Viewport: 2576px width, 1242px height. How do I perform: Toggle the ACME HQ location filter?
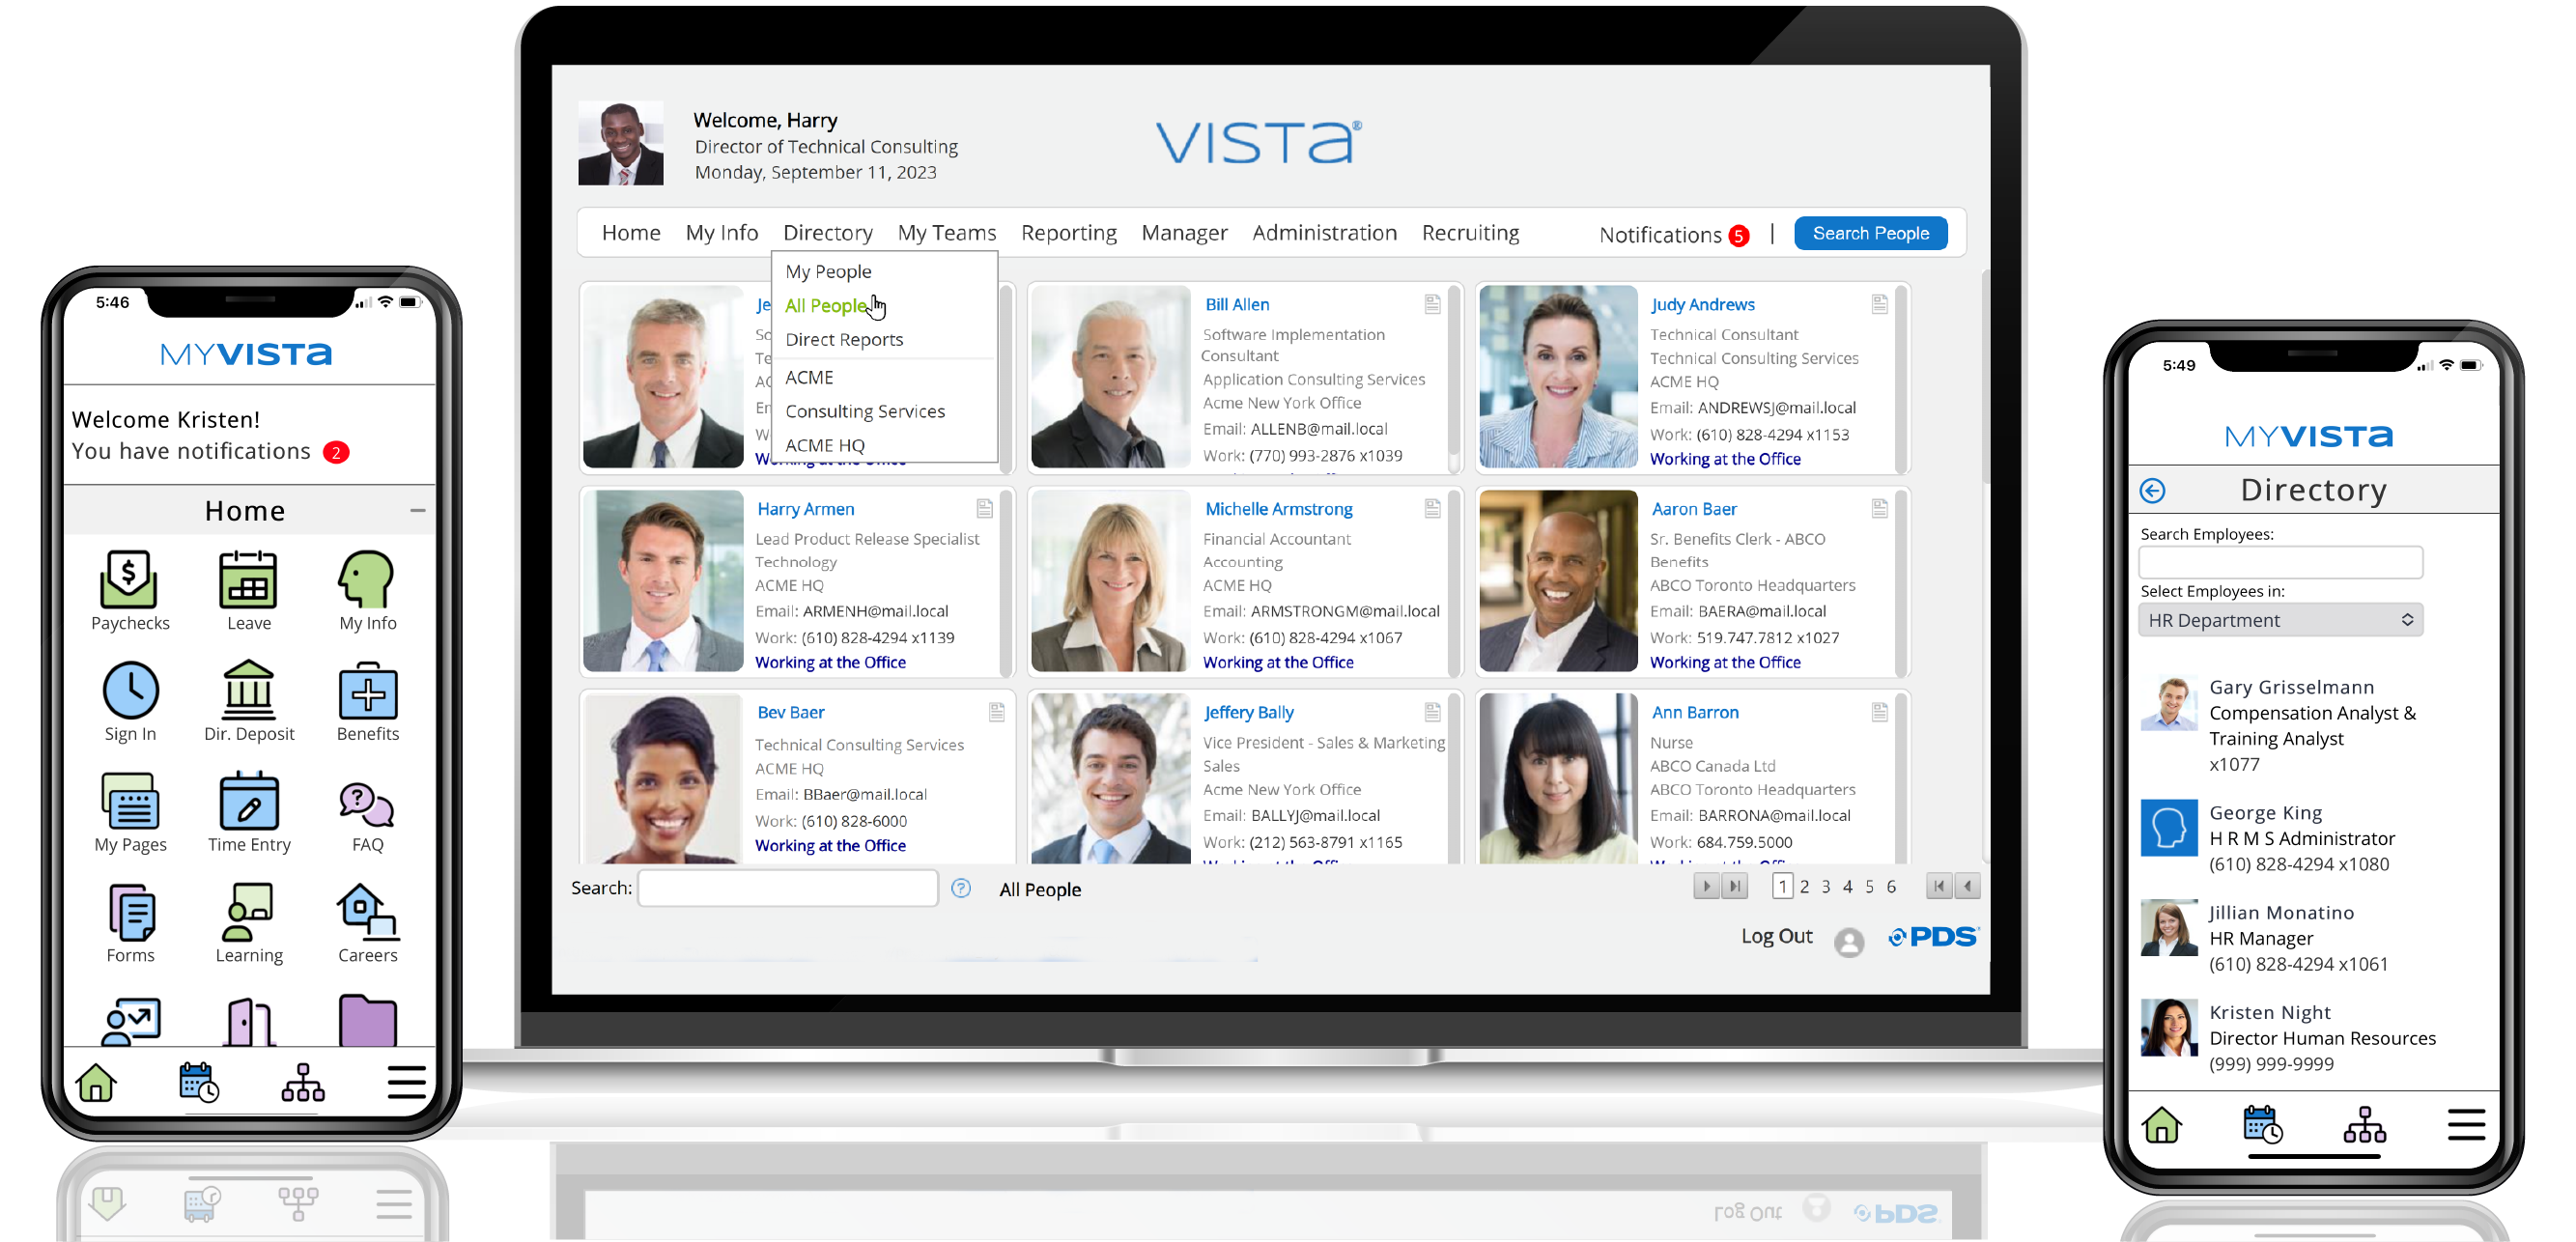pos(823,445)
